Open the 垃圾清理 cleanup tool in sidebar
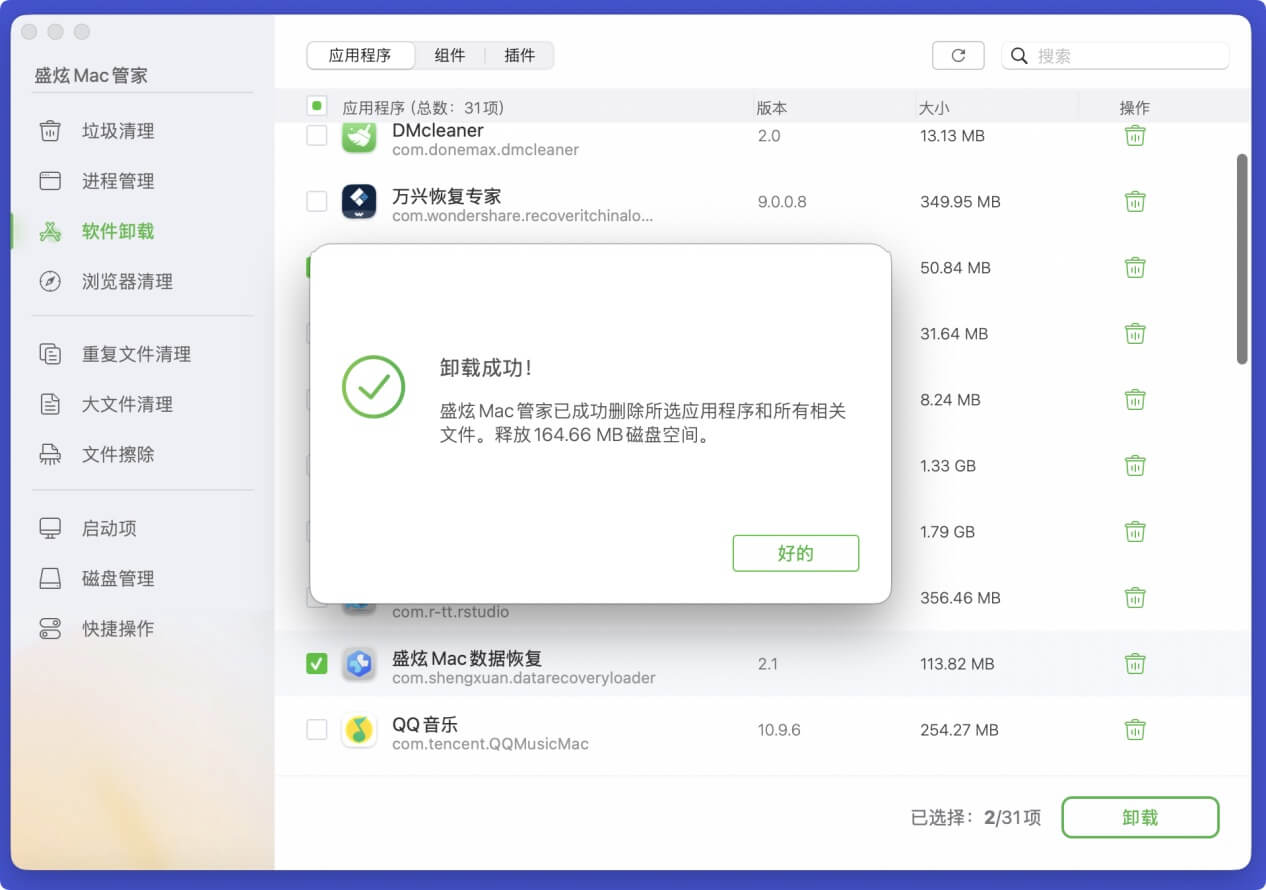This screenshot has height=890, width=1266. [113, 131]
